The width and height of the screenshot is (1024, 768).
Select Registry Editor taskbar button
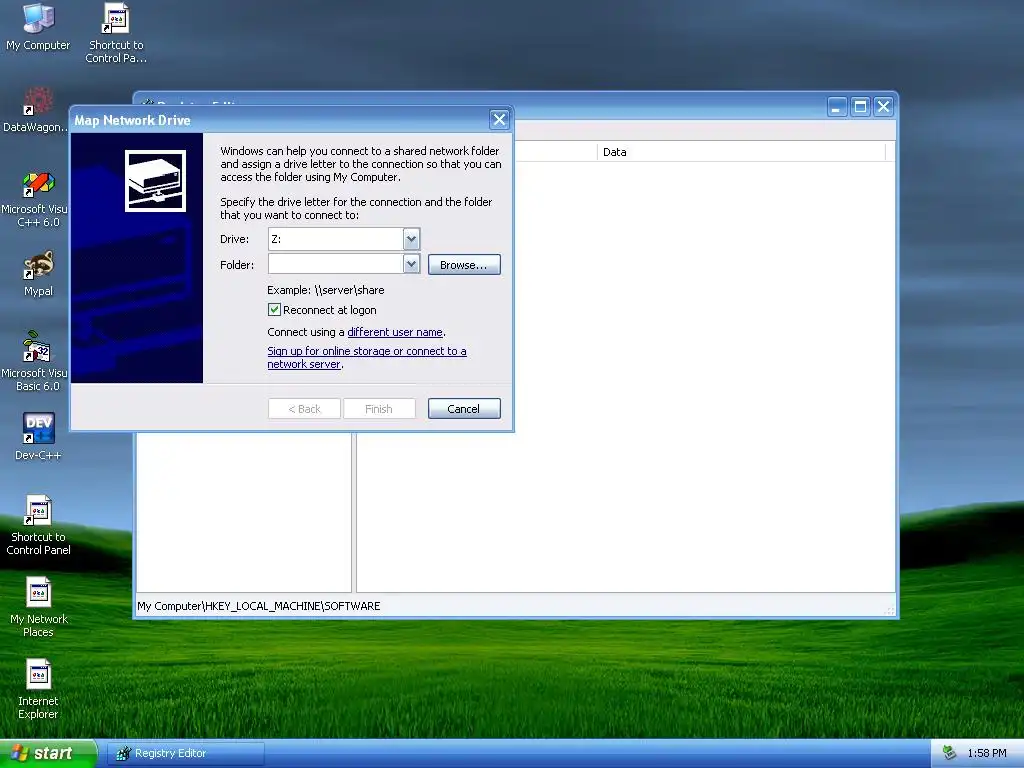pyautogui.click(x=185, y=753)
